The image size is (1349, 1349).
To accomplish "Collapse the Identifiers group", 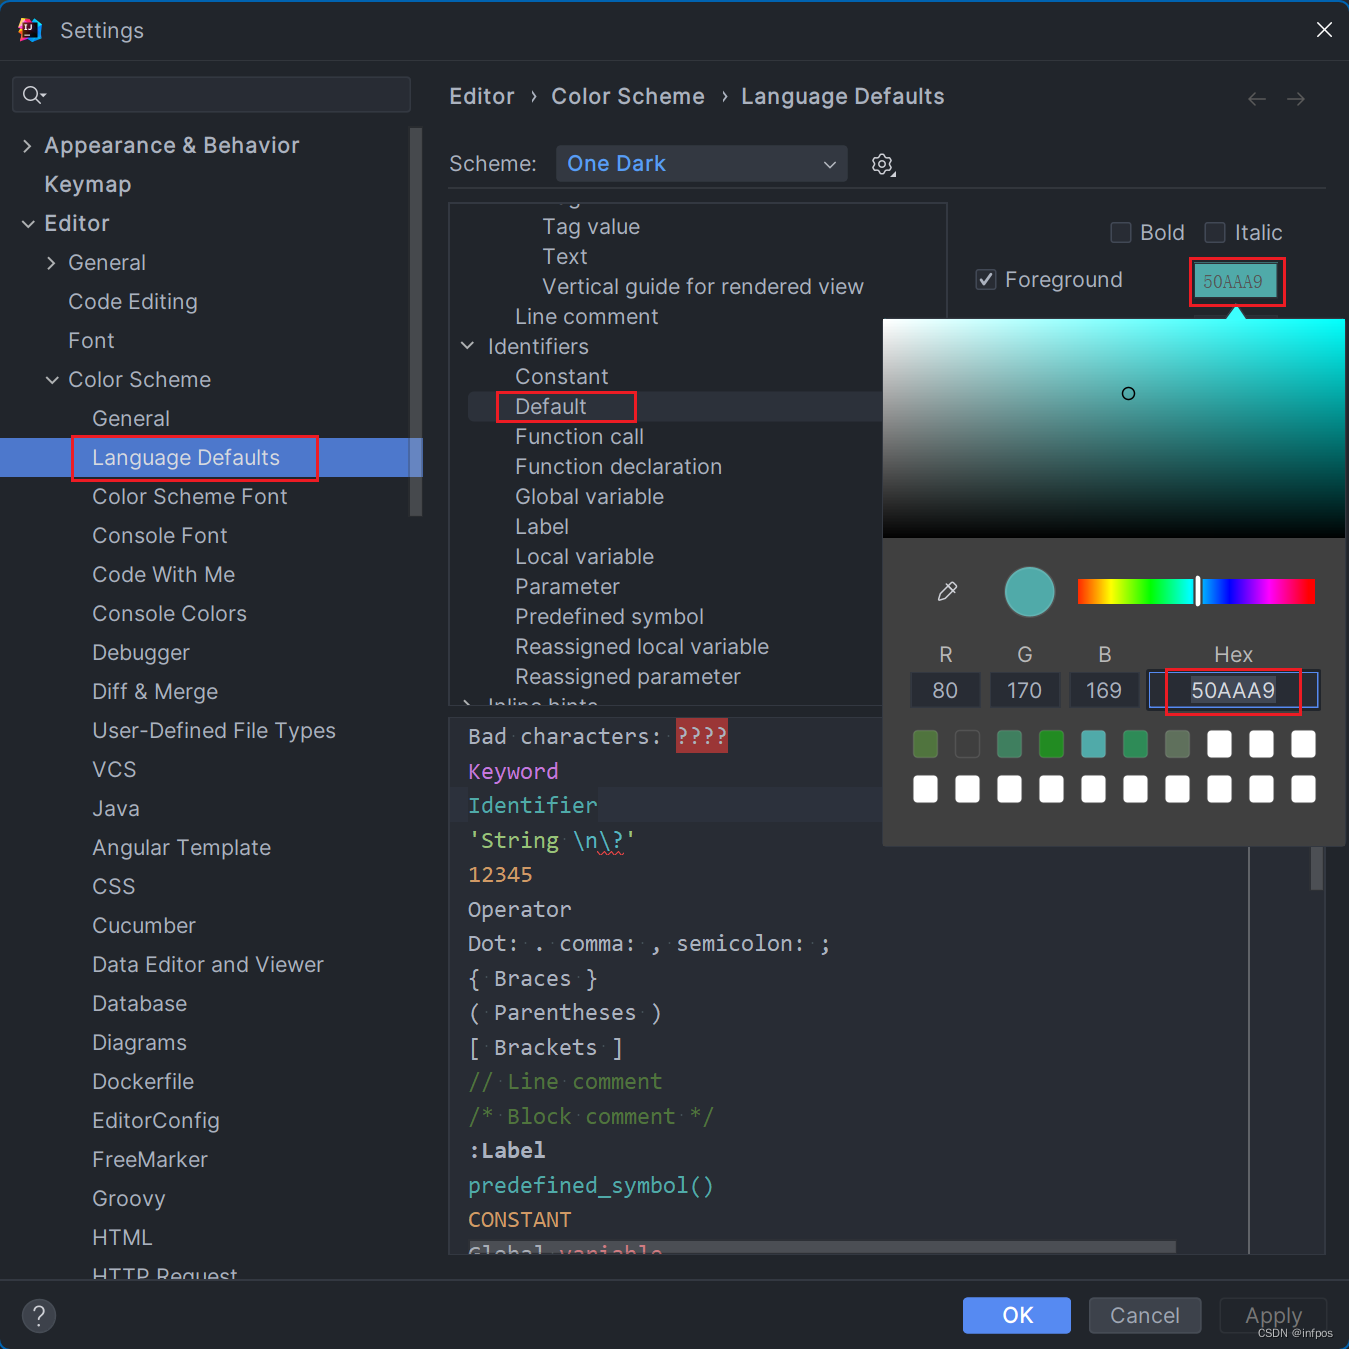I will pos(467,346).
